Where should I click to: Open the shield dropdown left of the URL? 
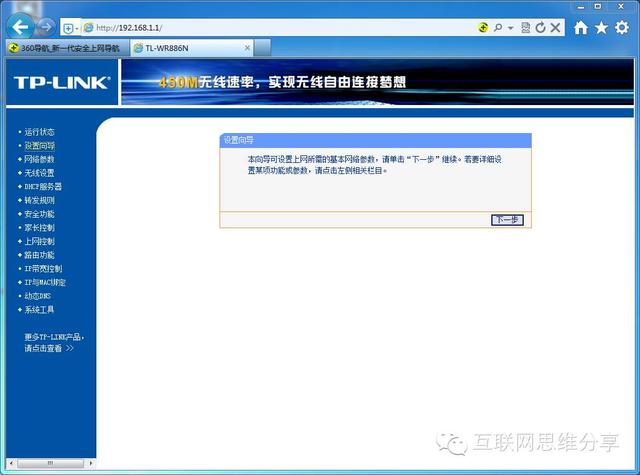(x=71, y=28)
